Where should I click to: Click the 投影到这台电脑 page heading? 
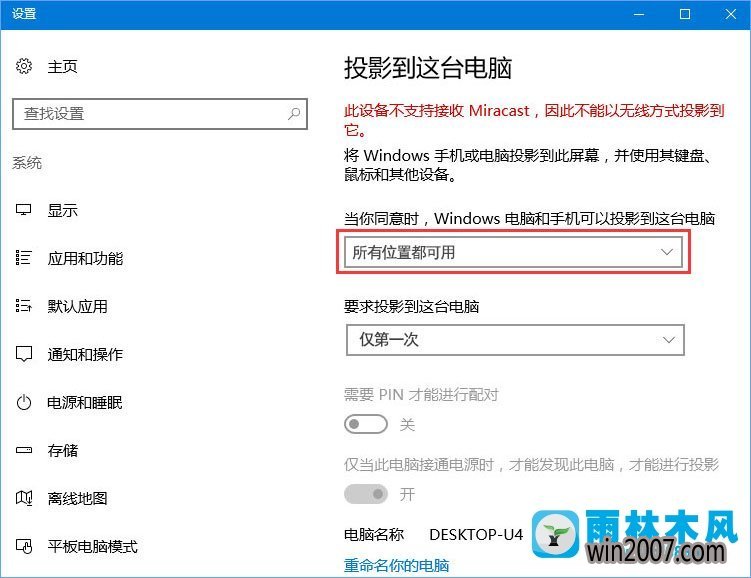428,68
